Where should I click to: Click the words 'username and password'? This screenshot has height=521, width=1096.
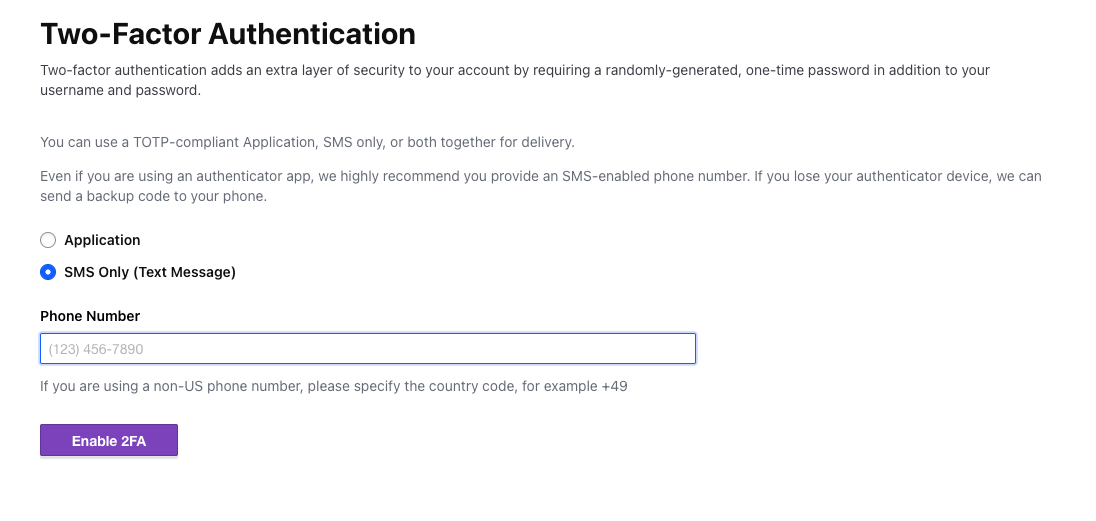coord(120,90)
